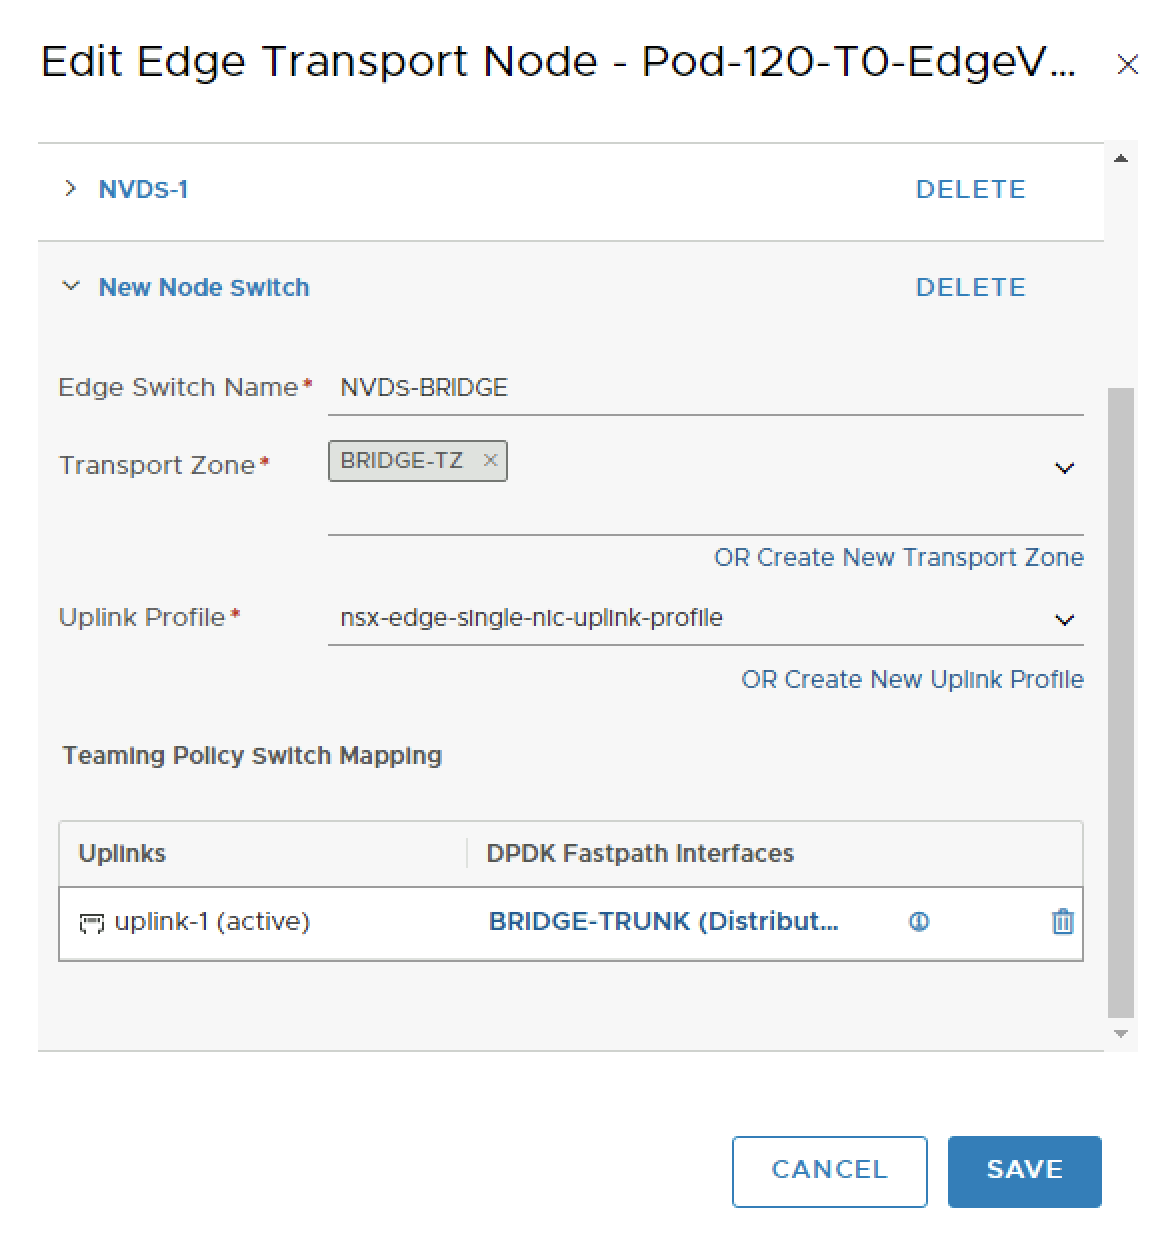The width and height of the screenshot is (1168, 1234).
Task: Remove the BRIDGE-TZ transport zone tag
Action: [490, 460]
